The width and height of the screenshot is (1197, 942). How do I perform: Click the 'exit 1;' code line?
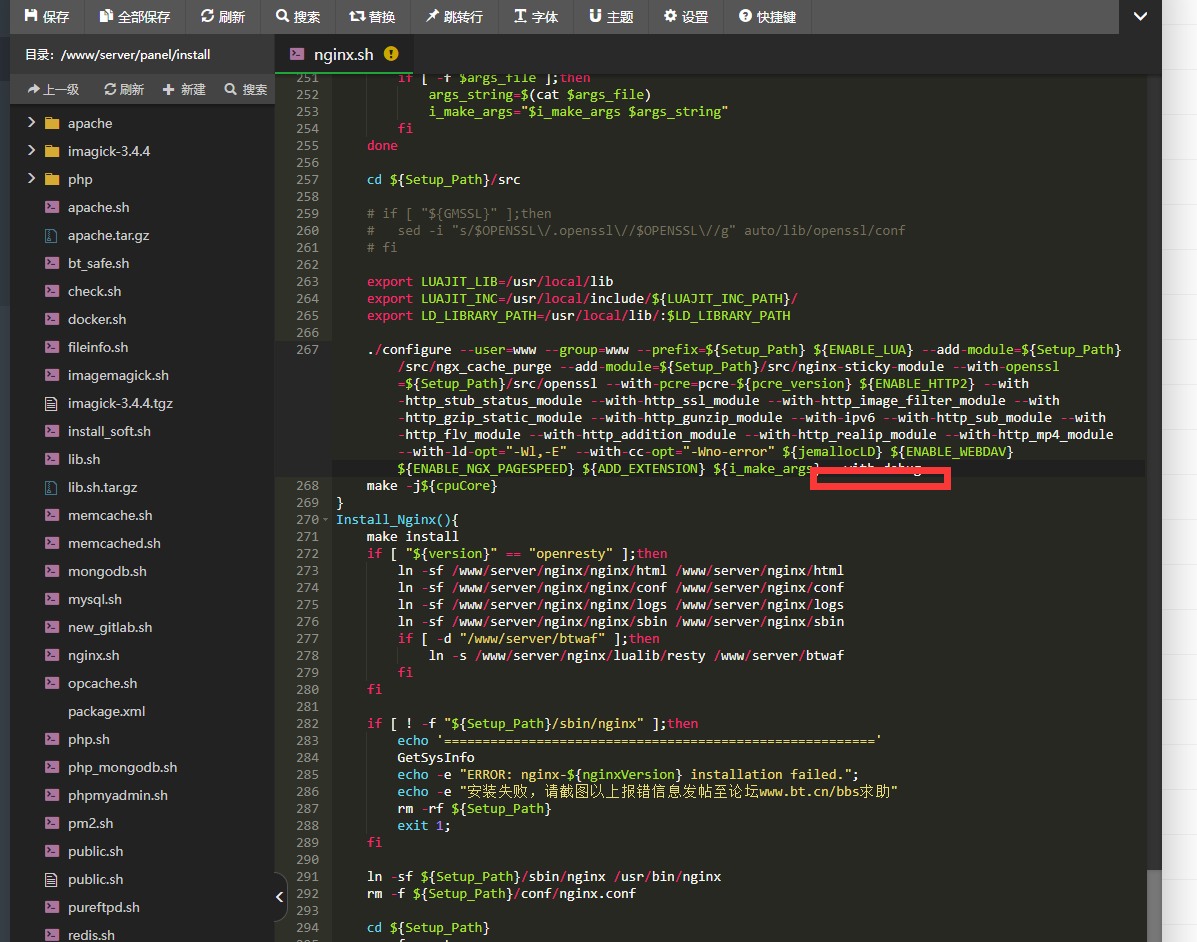coord(424,825)
